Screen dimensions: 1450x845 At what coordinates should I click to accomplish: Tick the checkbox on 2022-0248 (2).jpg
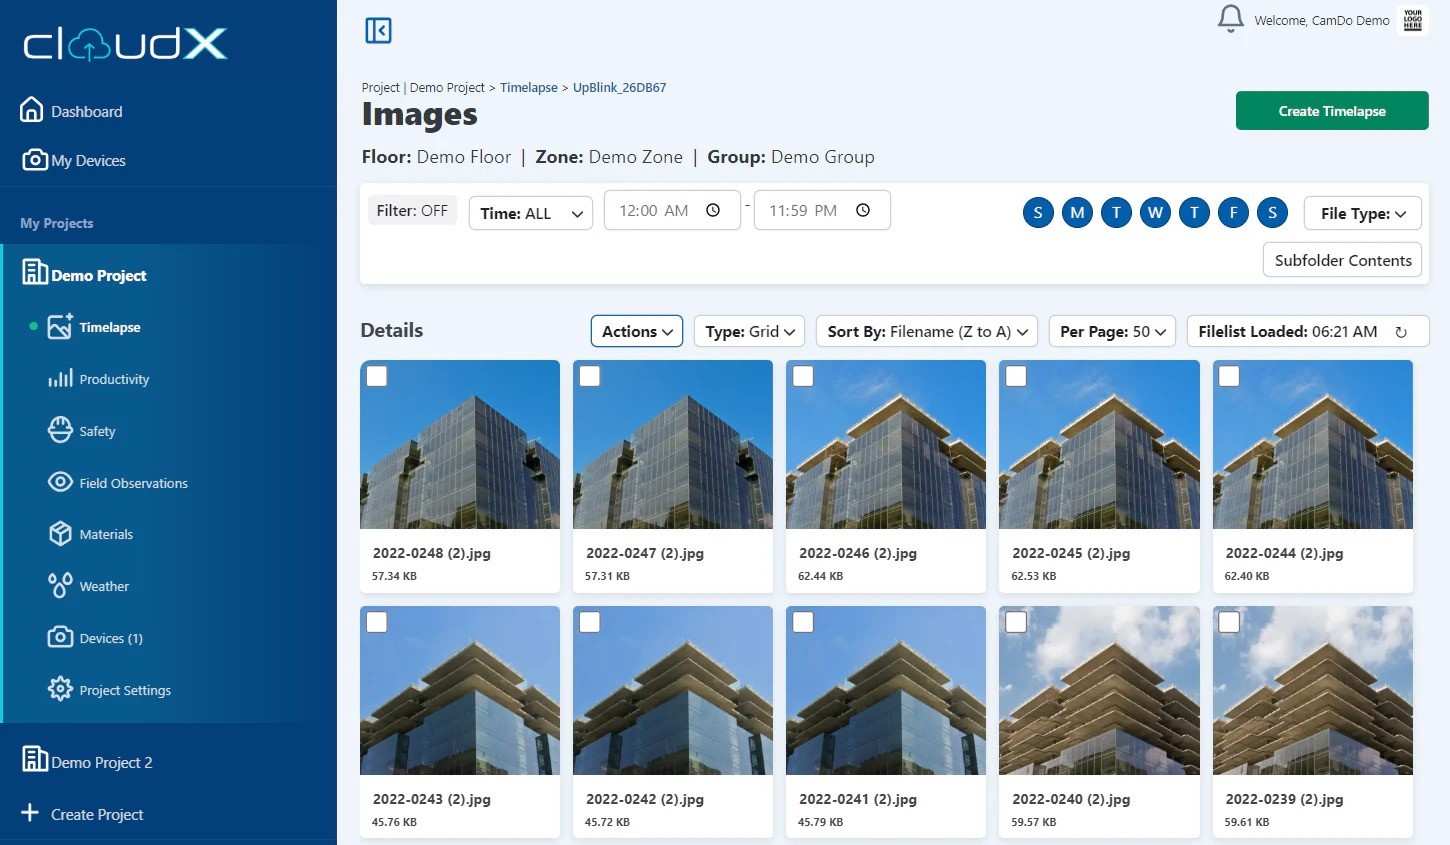(376, 375)
